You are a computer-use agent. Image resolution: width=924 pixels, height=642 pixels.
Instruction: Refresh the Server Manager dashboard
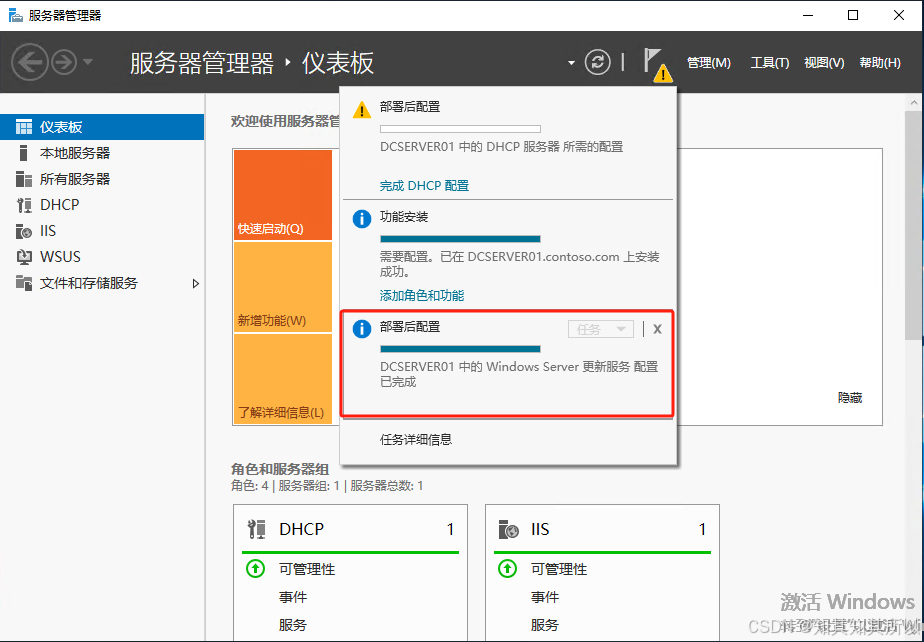[x=598, y=62]
